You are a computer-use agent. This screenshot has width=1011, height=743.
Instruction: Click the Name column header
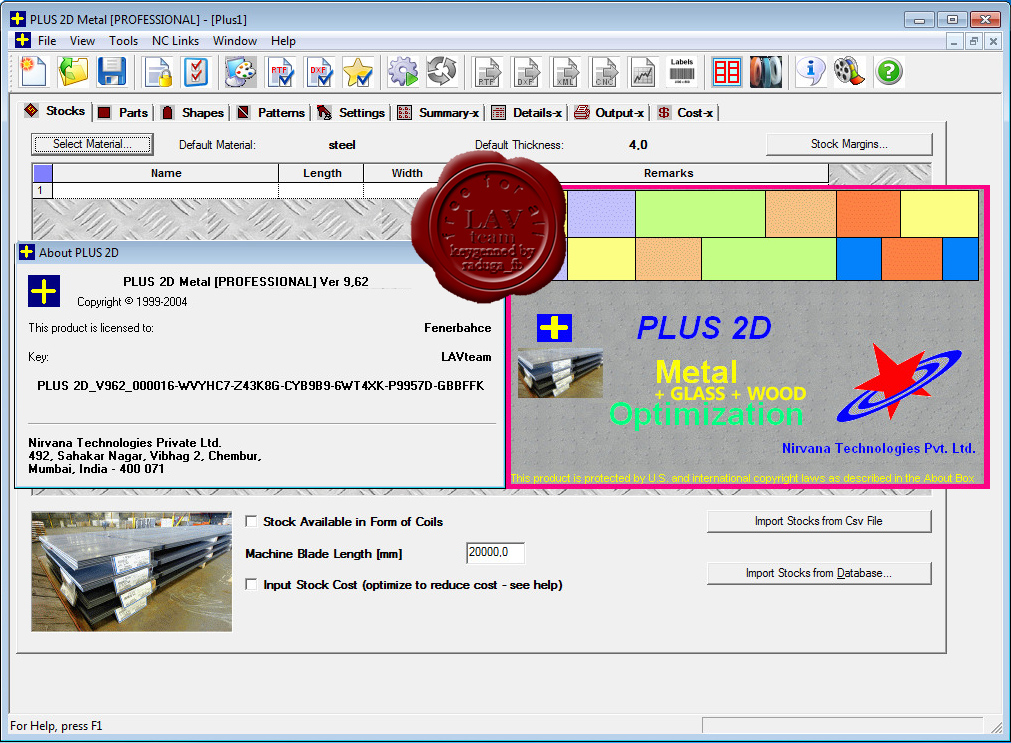pos(166,173)
